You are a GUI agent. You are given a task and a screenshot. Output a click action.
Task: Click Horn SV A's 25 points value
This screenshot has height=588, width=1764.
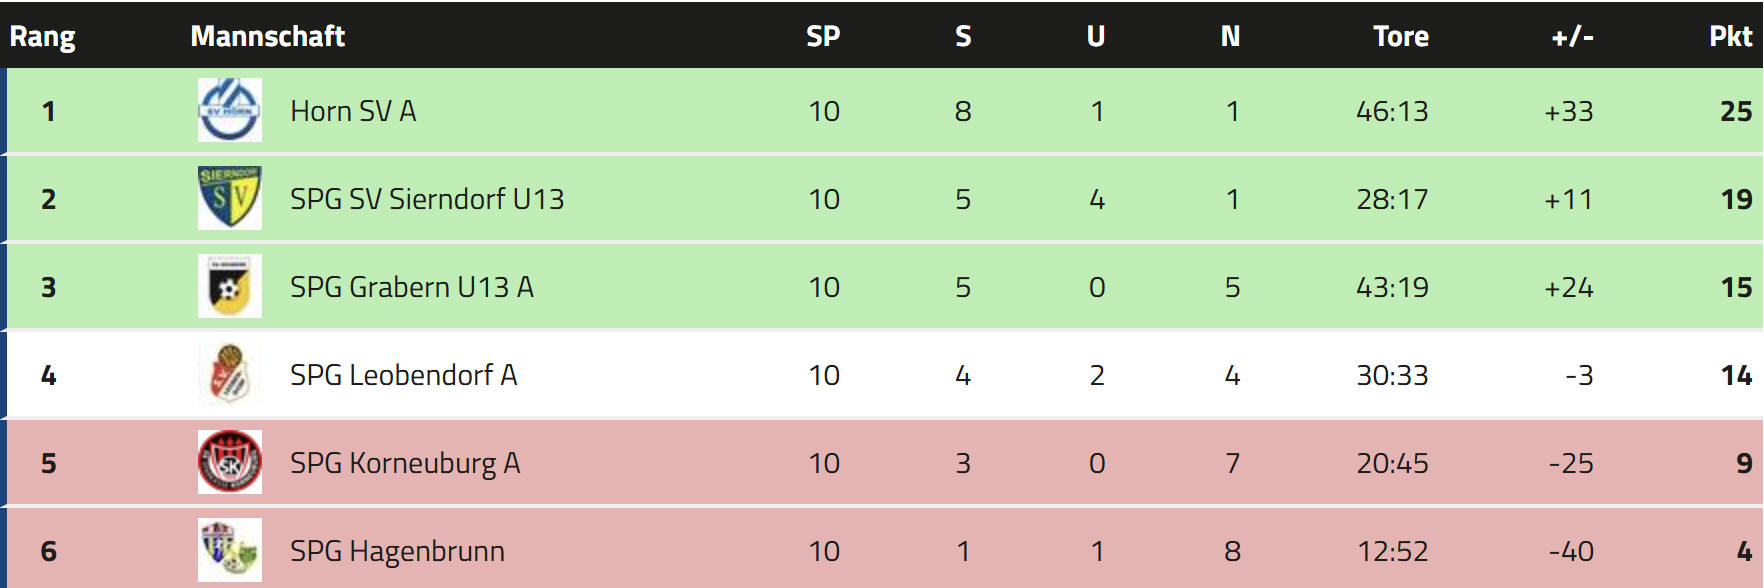(1736, 111)
